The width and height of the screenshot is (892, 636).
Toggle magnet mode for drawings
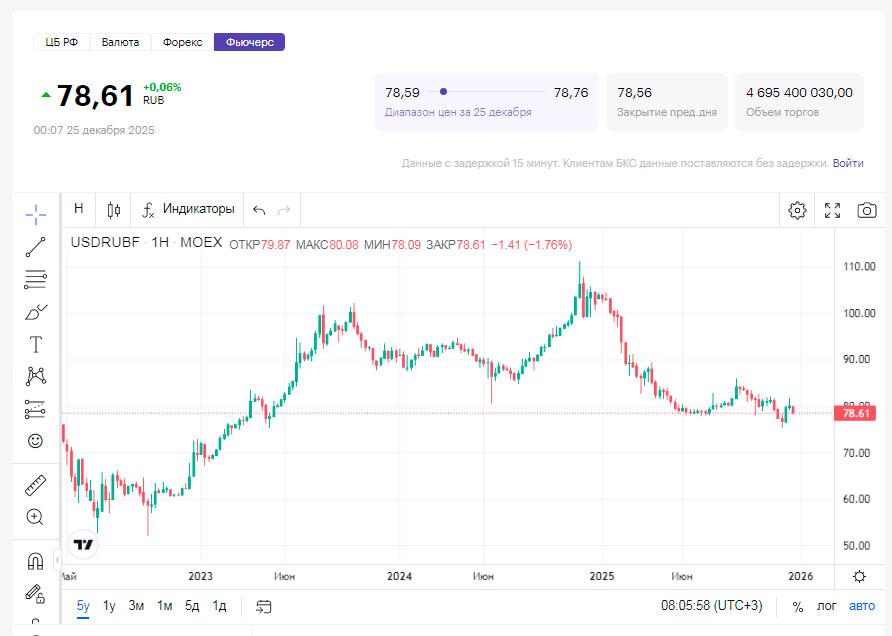[x=35, y=561]
